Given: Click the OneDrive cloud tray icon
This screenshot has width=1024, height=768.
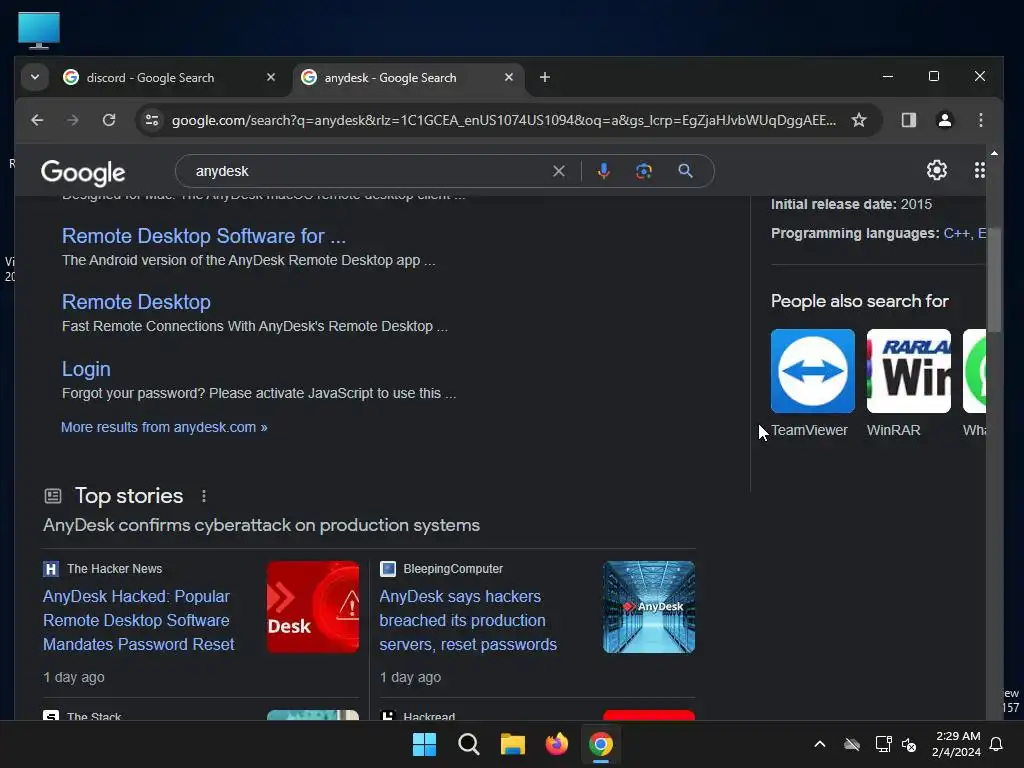Looking at the screenshot, I should (852, 744).
